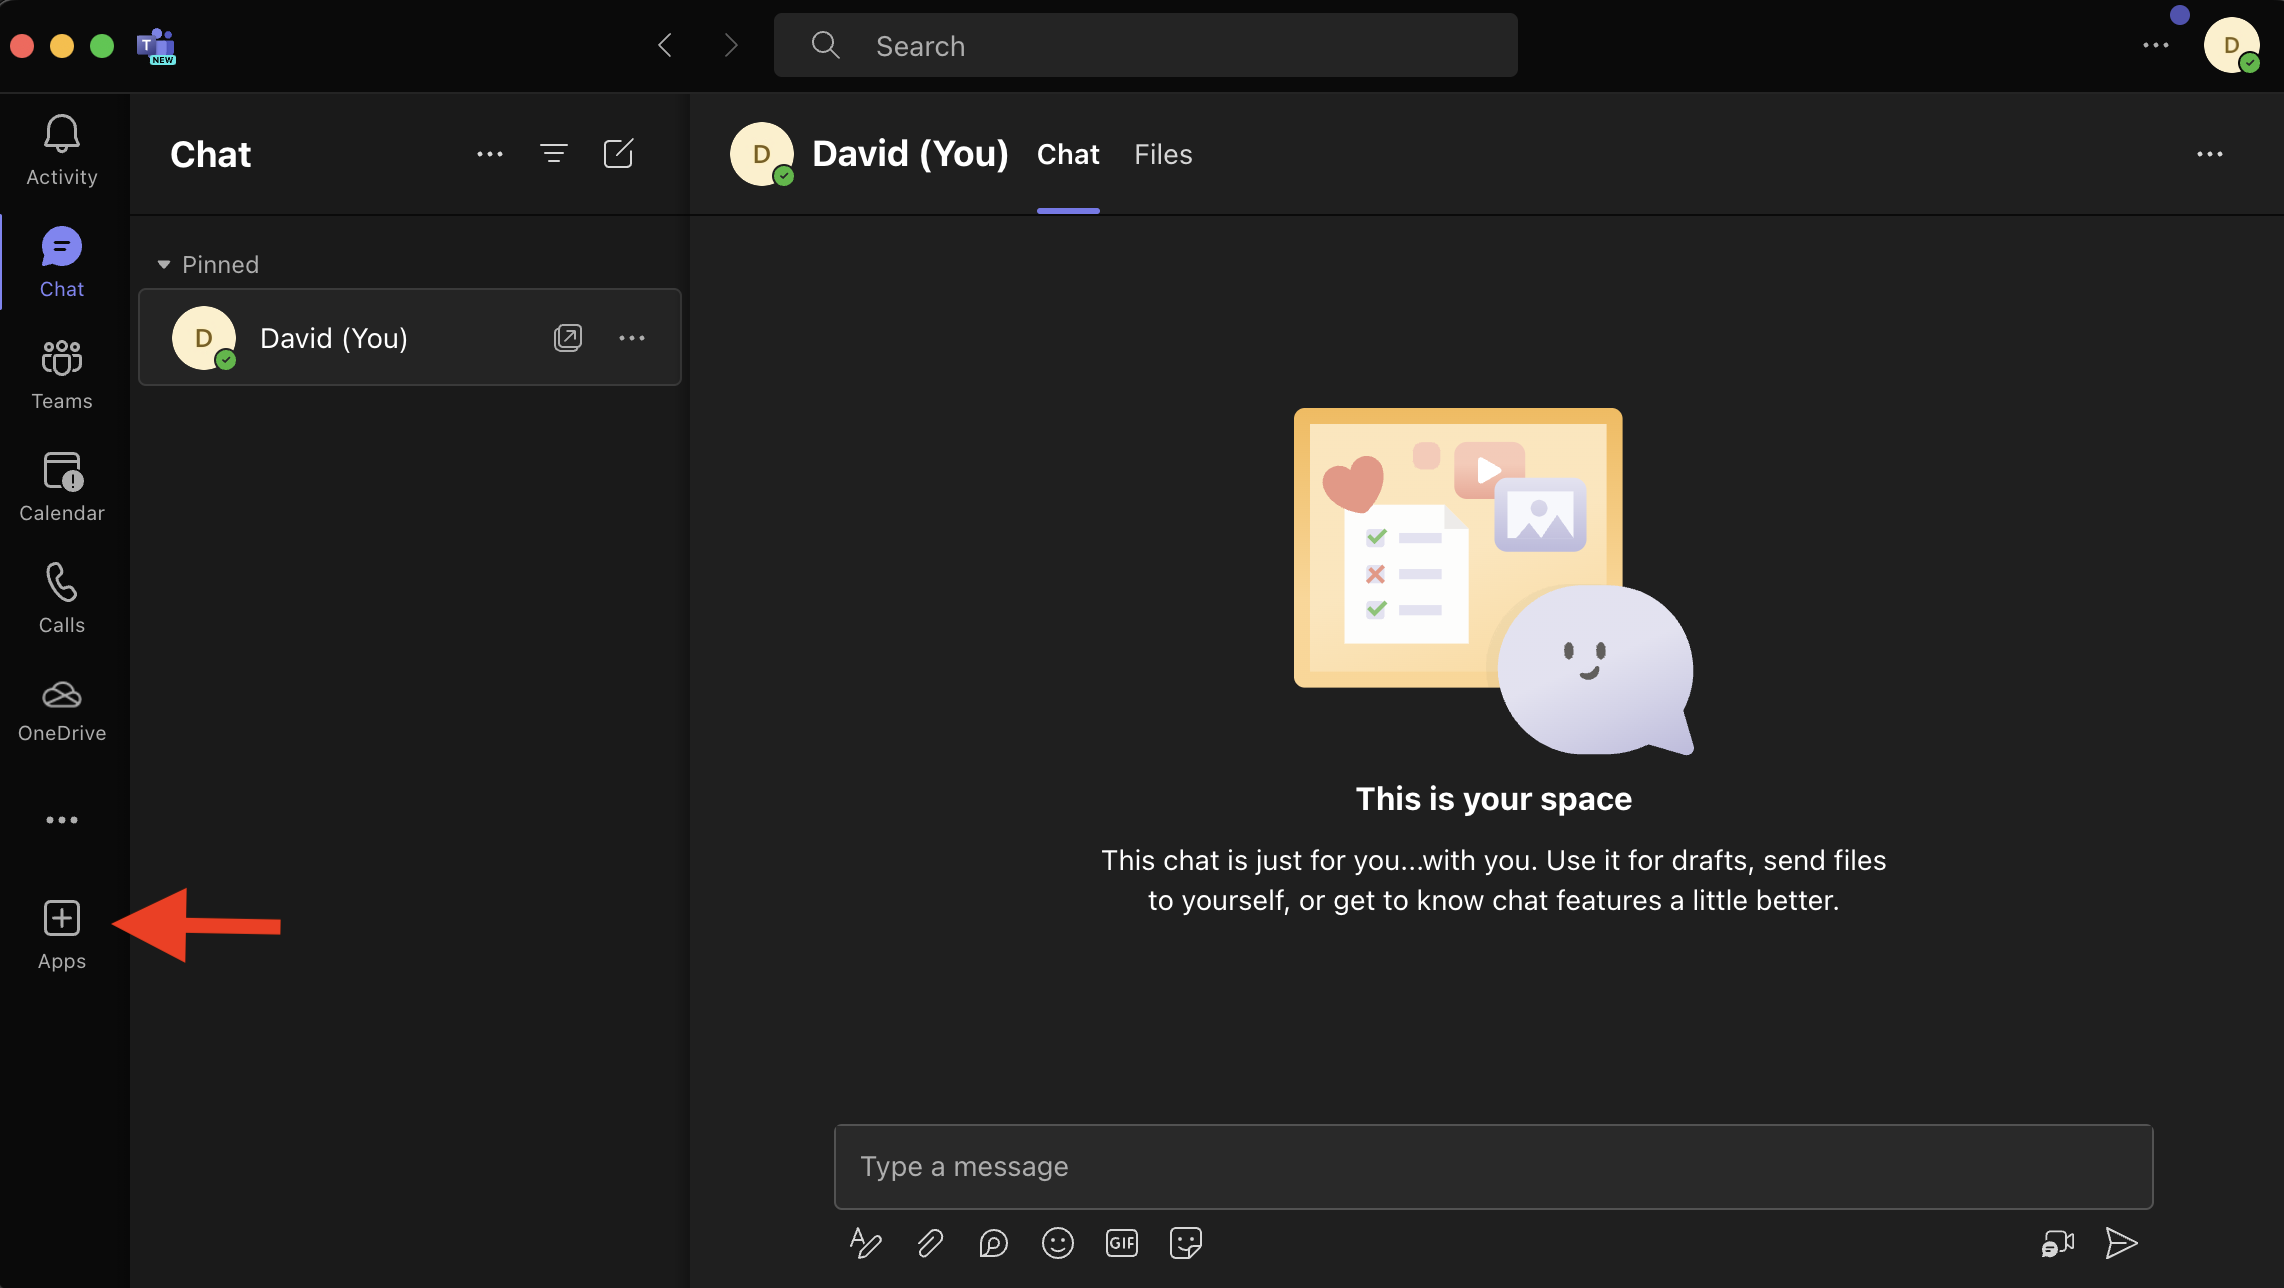2284x1288 pixels.
Task: Click the Type a message field
Action: click(x=1492, y=1167)
